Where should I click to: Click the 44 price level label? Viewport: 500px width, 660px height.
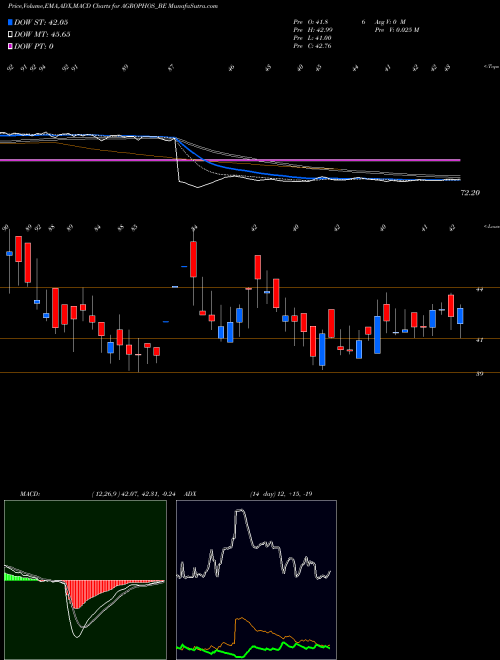pyautogui.click(x=479, y=289)
